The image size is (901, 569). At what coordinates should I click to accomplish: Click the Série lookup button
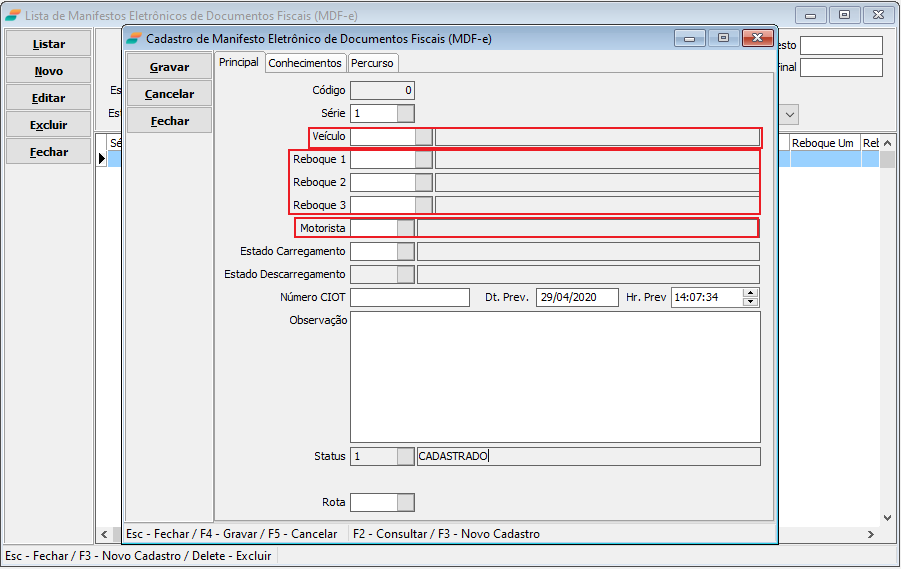(x=405, y=114)
